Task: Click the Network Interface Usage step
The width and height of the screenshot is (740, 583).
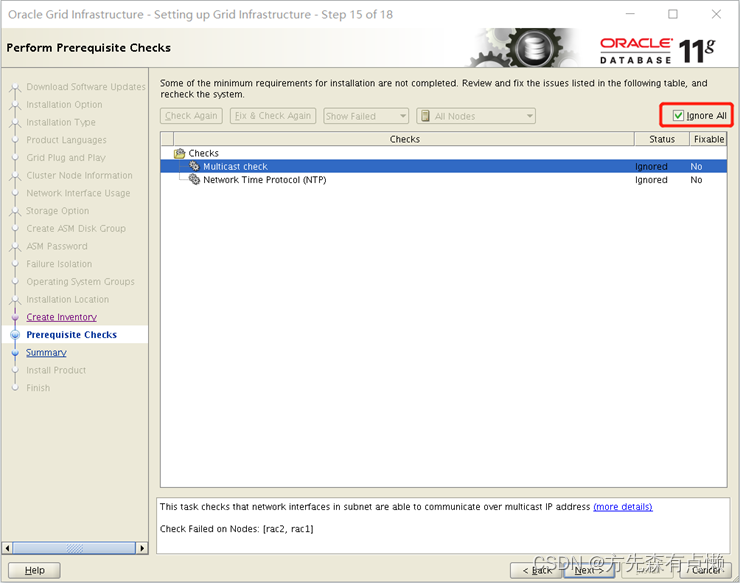Action: (x=78, y=193)
